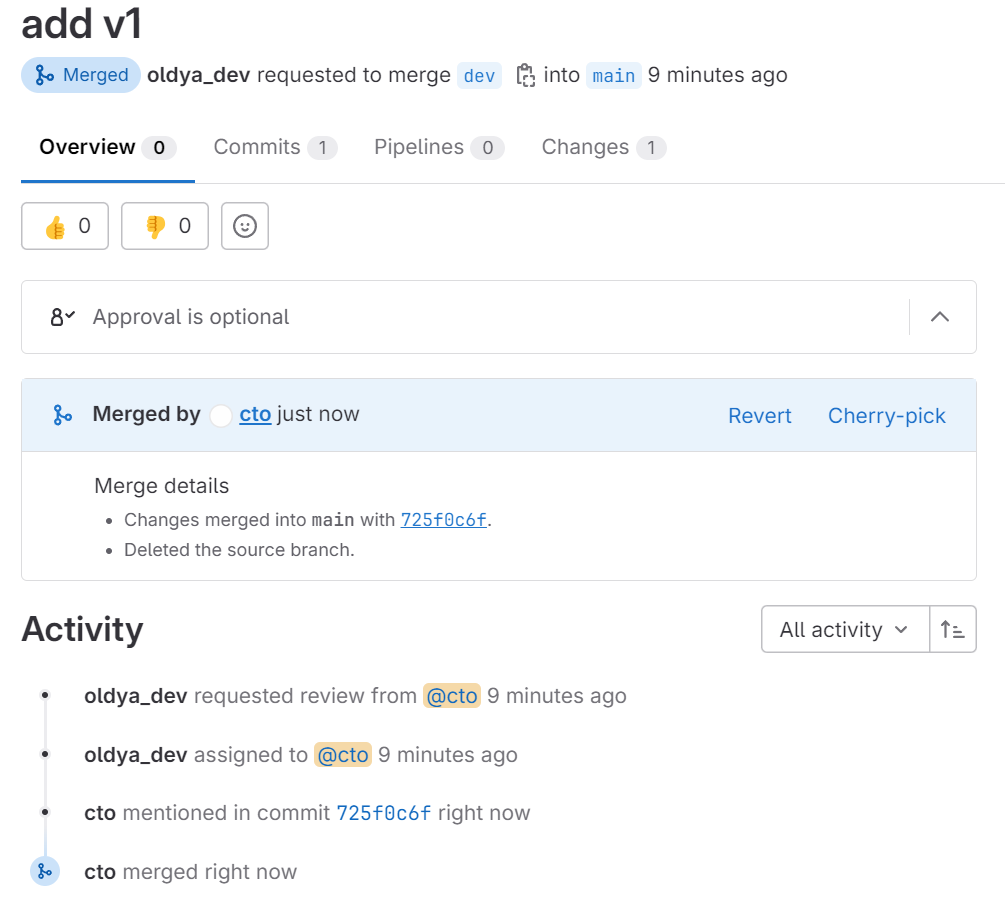The image size is (1005, 911).
Task: Open the cto user link in Merged by
Action: pyautogui.click(x=255, y=415)
